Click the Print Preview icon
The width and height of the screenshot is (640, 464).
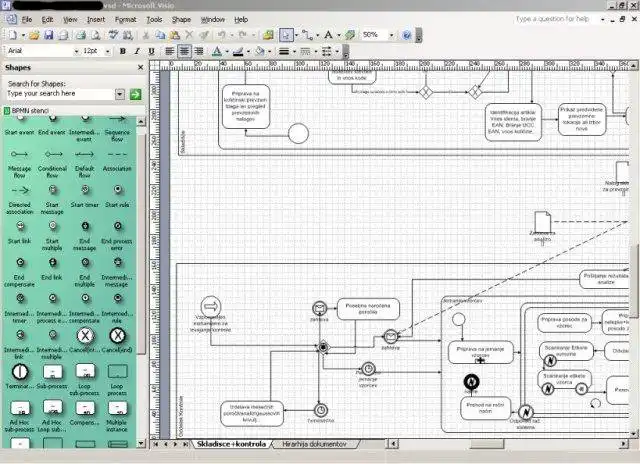click(96, 35)
